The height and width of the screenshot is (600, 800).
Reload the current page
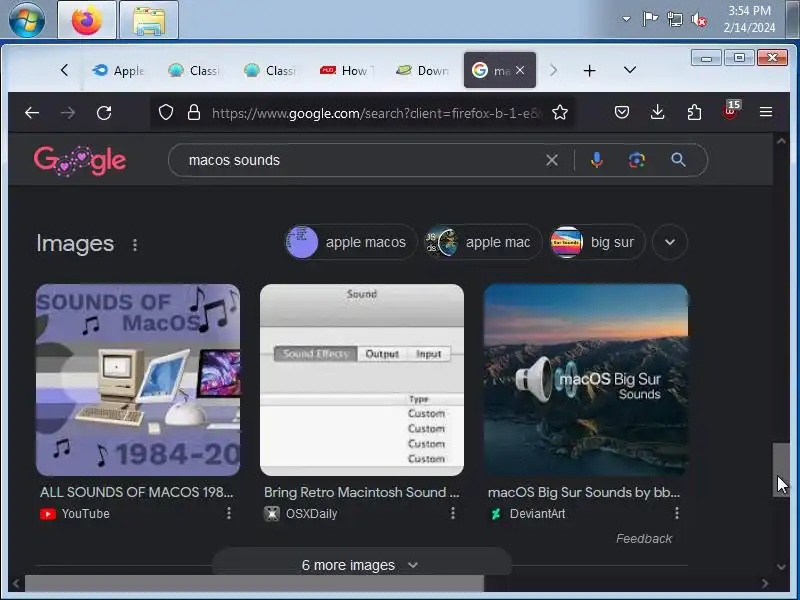104,113
